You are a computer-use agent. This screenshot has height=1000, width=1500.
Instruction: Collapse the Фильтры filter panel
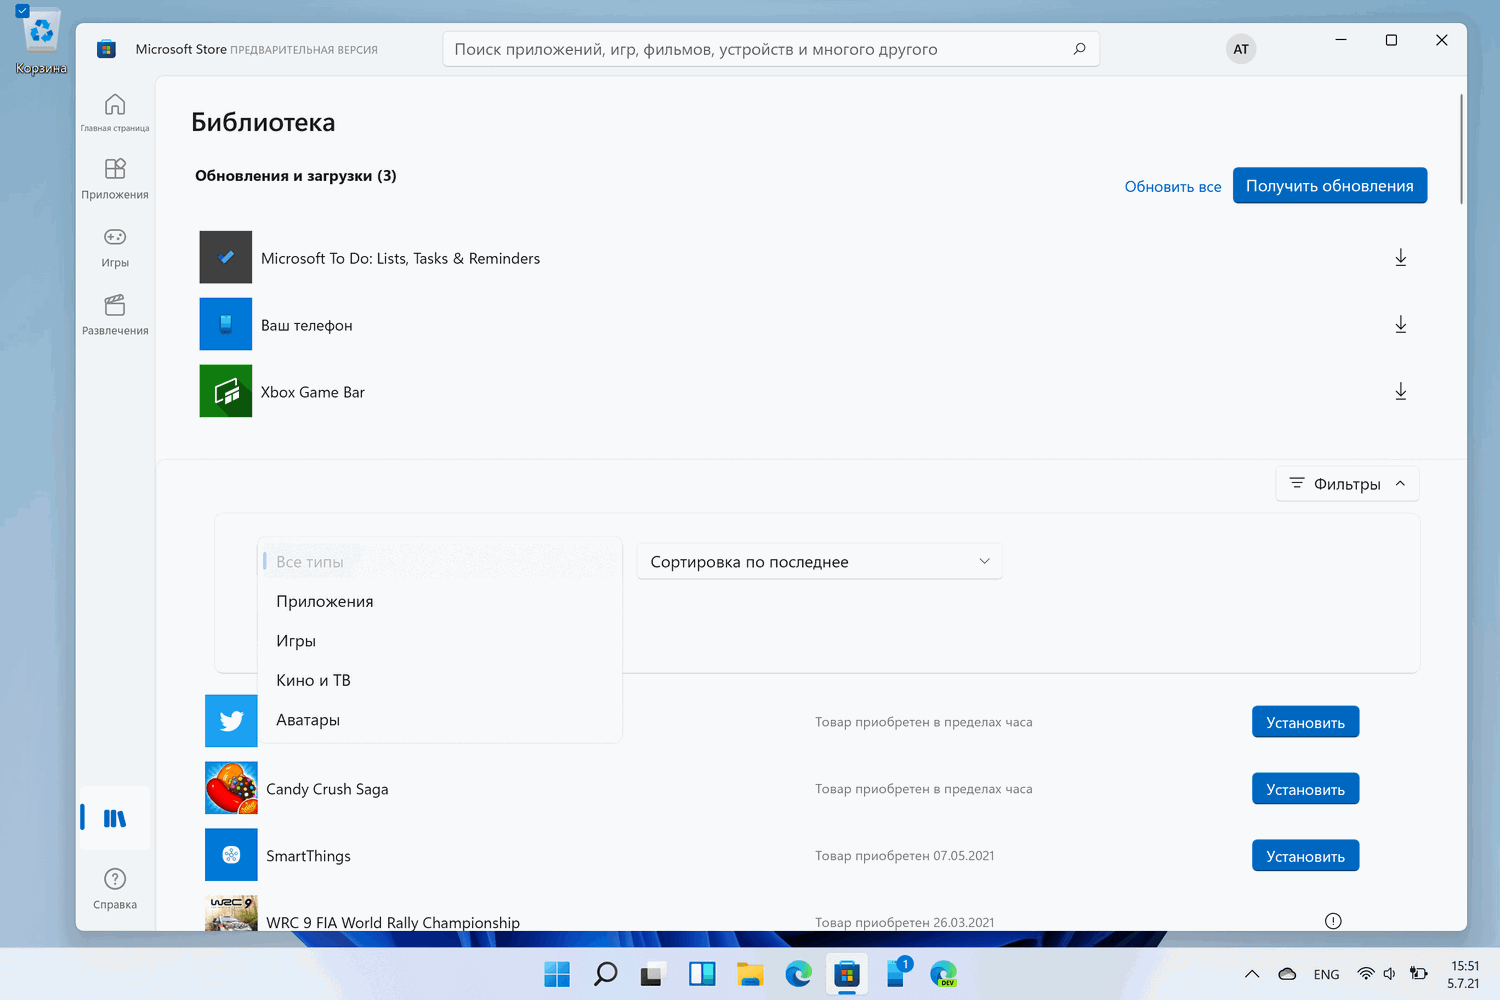click(x=1347, y=484)
